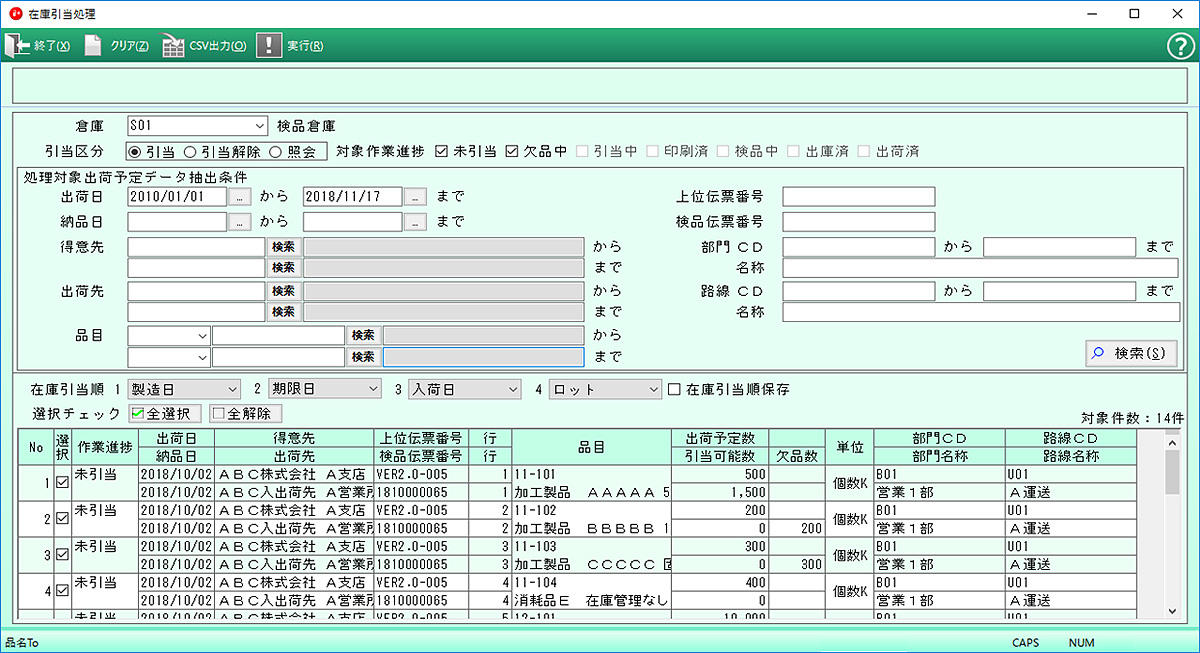Image resolution: width=1200 pixels, height=653 pixels.
Task: Click the クリア clear document icon
Action: coord(93,46)
